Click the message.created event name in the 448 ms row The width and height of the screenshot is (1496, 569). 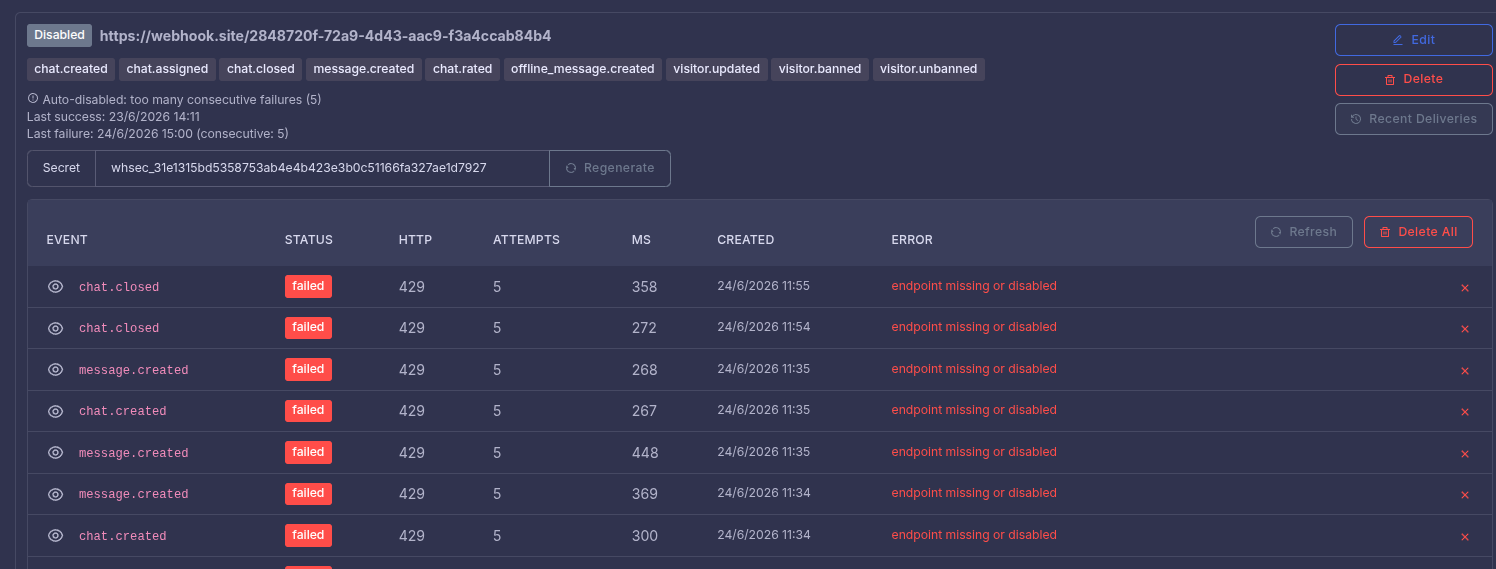(134, 453)
